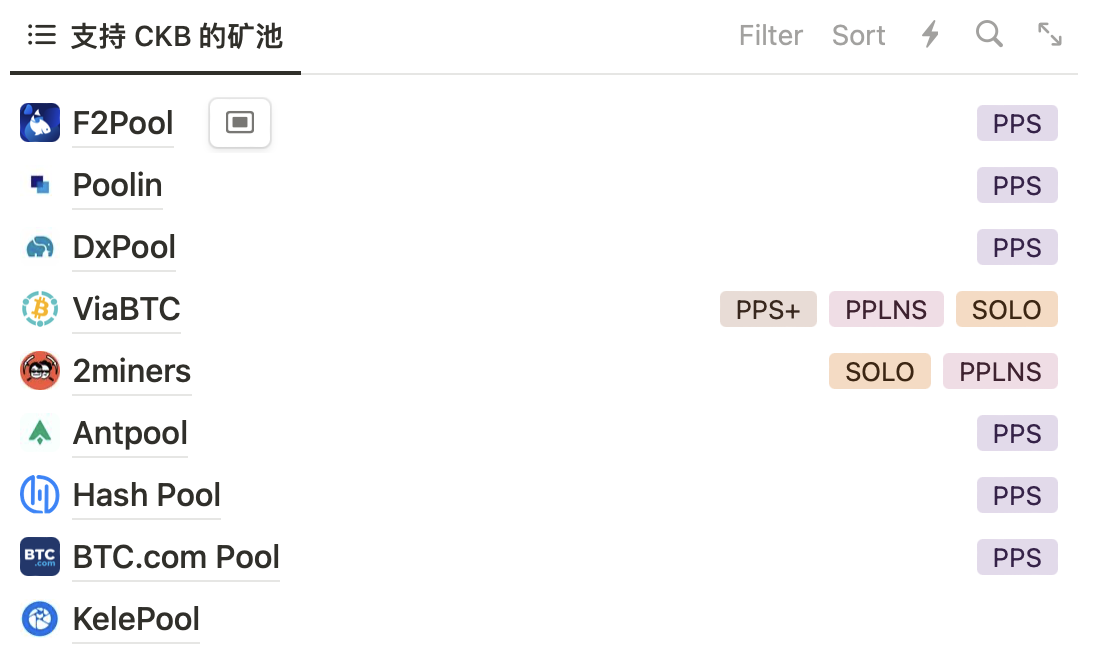Open the Sort options
1094x662 pixels.
pos(858,36)
